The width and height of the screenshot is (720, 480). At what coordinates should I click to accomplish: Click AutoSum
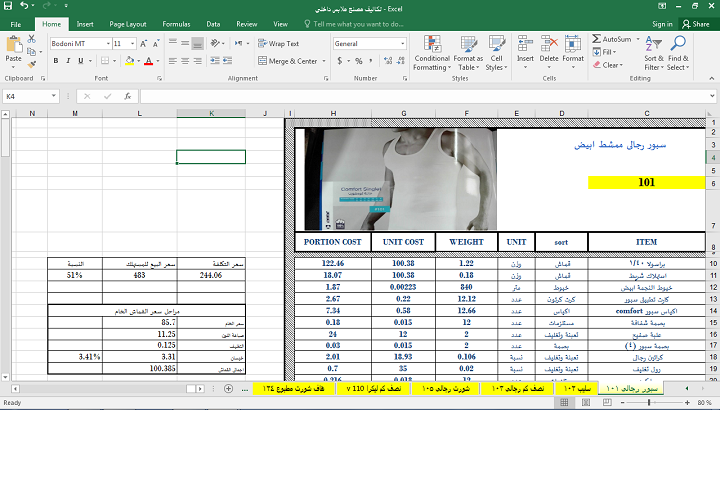612,39
